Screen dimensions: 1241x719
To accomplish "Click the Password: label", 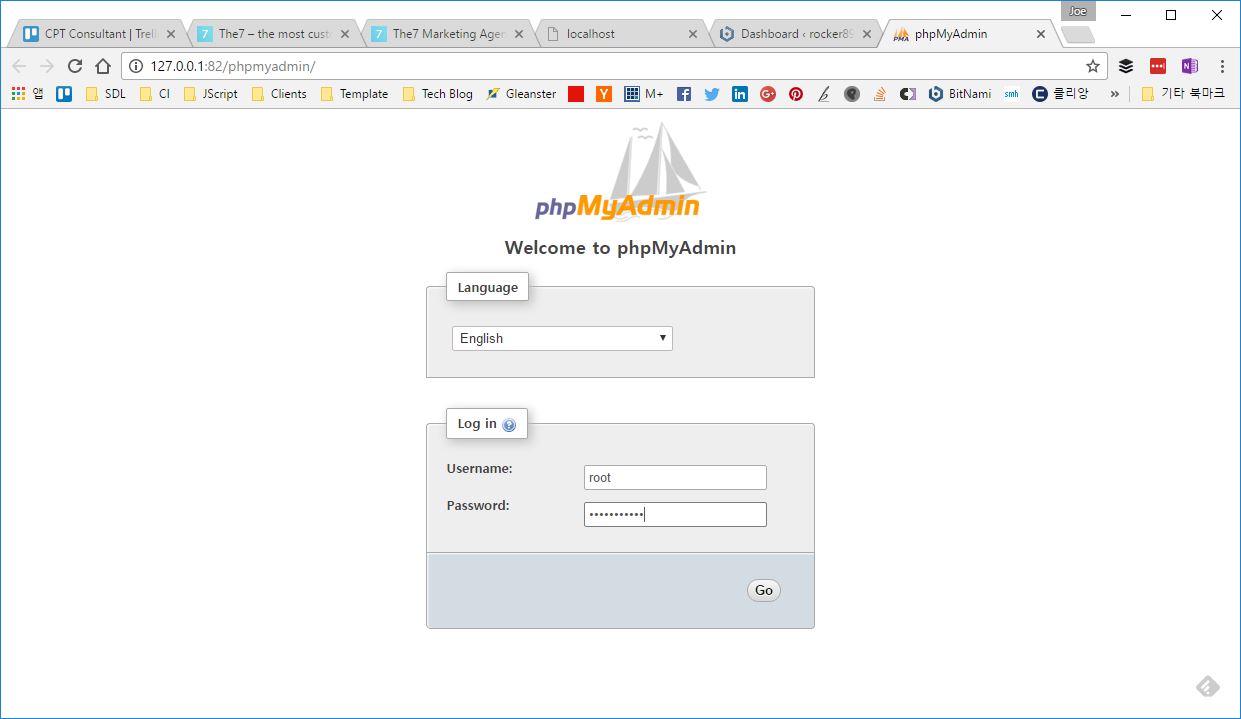I will coord(478,505).
